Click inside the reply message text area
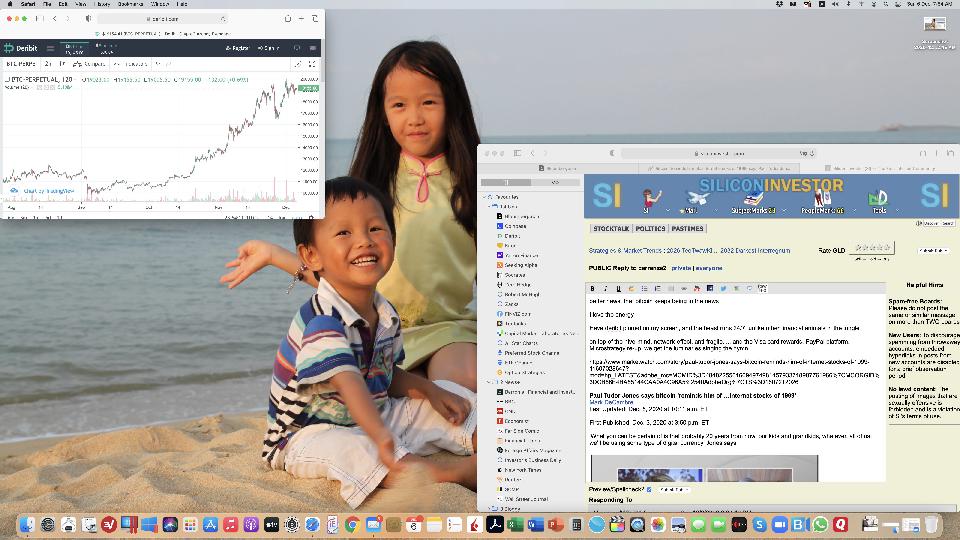Viewport: 960px width, 540px height. 735,388
